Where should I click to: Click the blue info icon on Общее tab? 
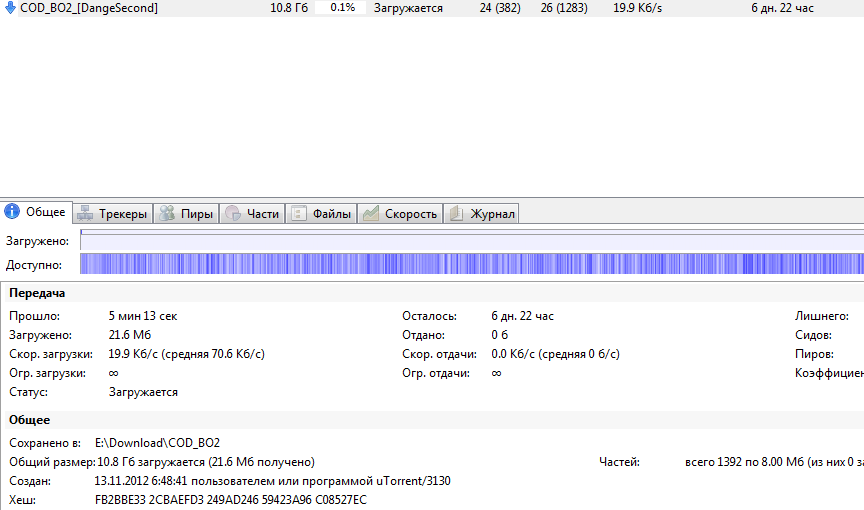click(12, 211)
